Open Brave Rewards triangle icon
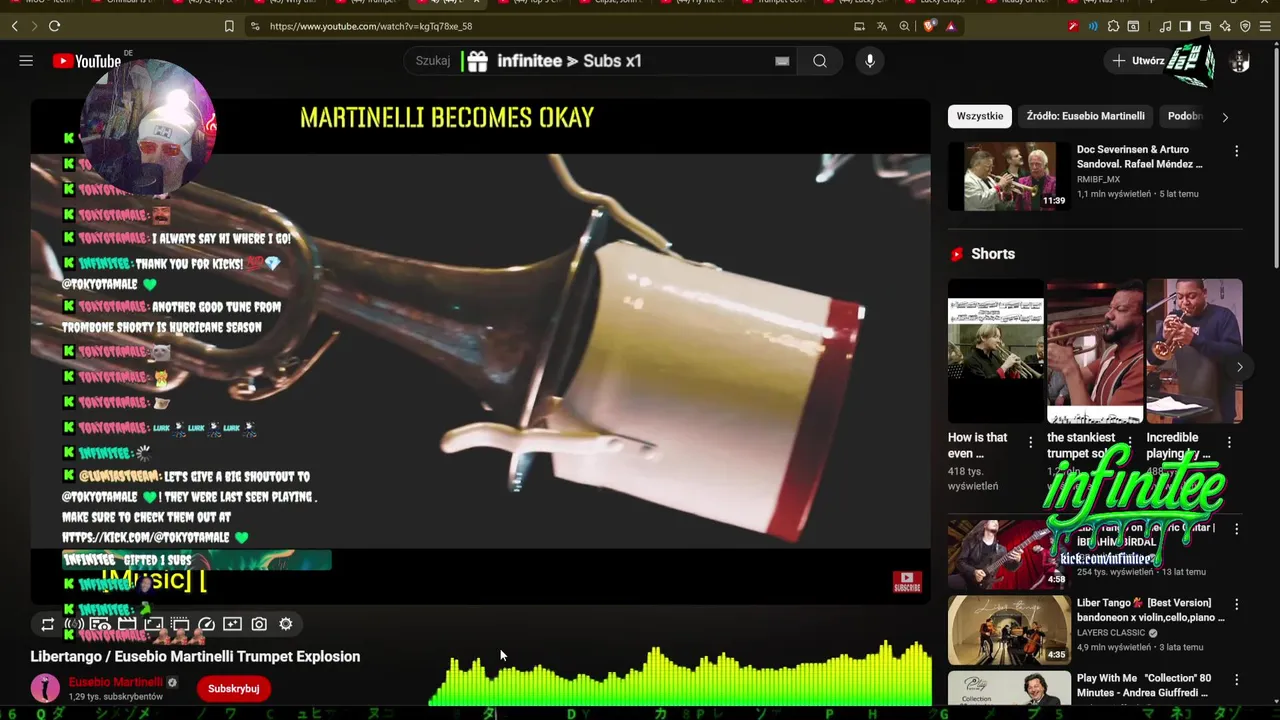The image size is (1280, 720). [950, 26]
